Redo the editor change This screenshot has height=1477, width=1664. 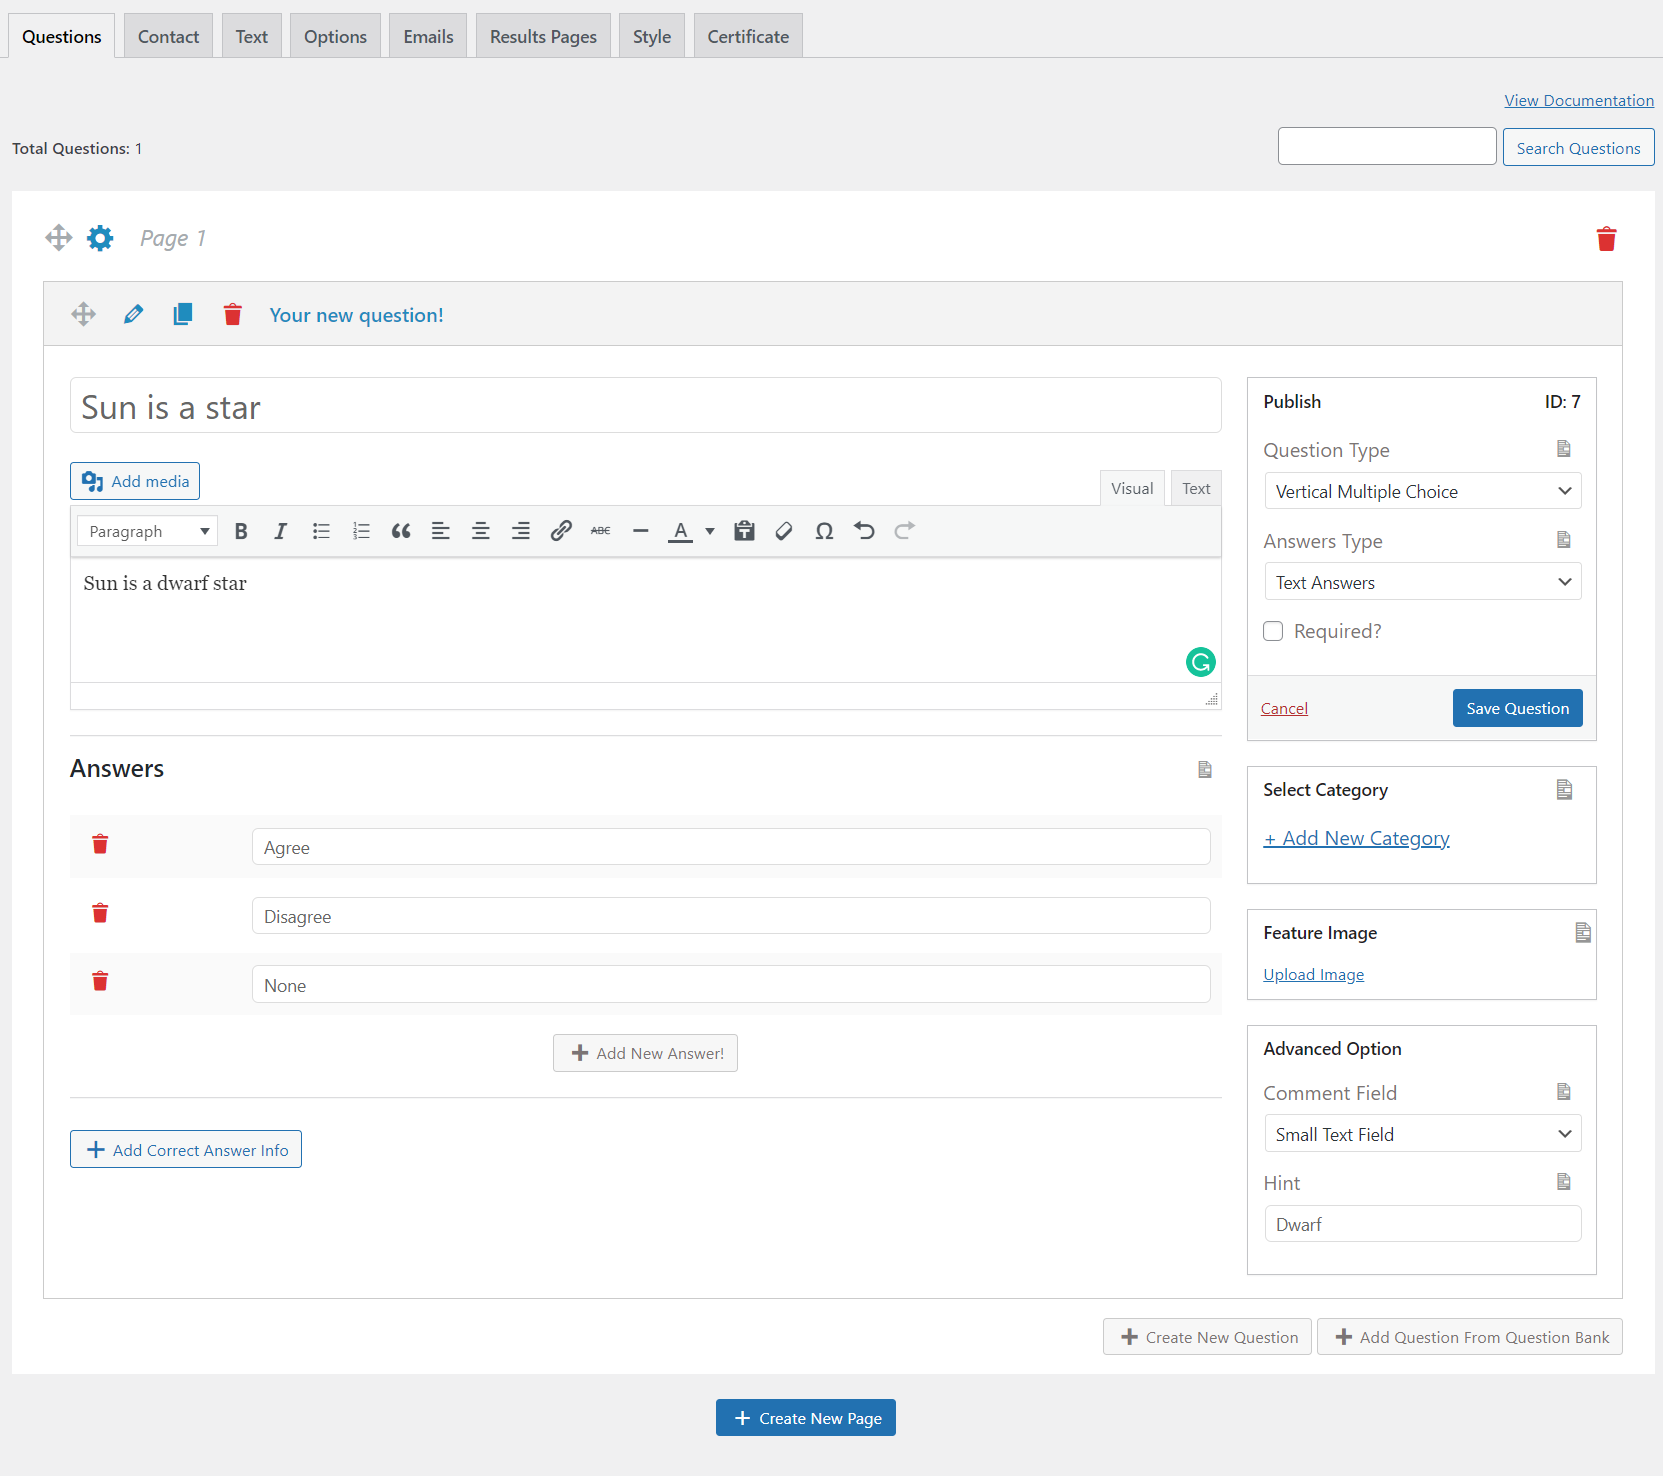tap(904, 531)
